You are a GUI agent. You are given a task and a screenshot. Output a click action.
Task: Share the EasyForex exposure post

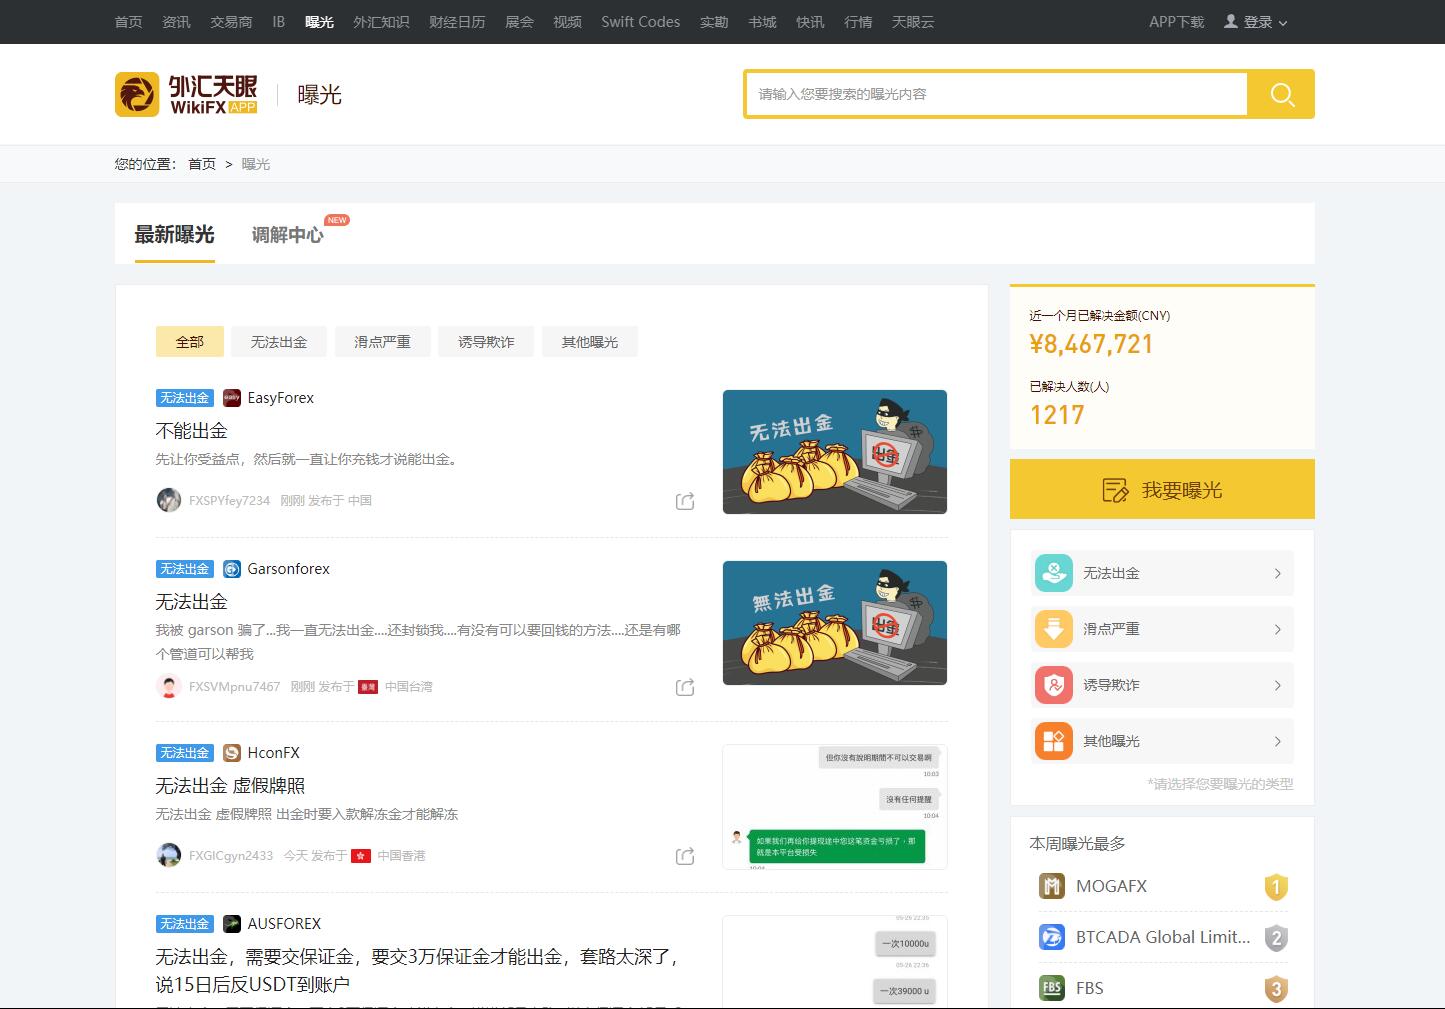685,501
